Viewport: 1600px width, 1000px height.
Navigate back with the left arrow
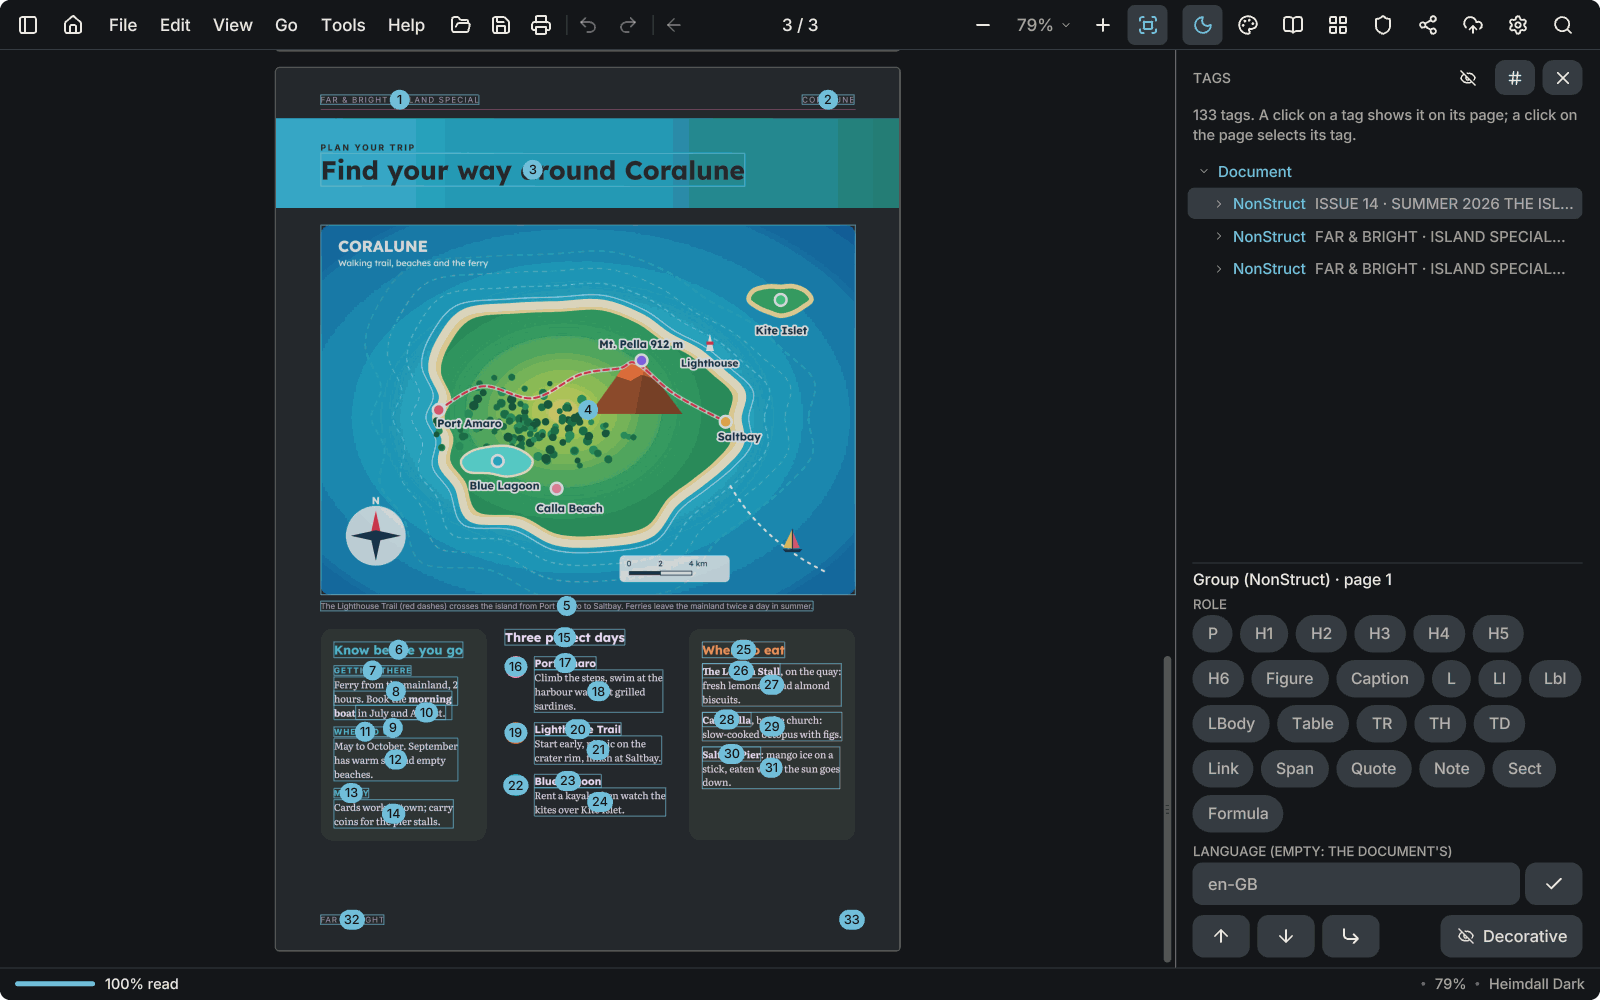pyautogui.click(x=674, y=25)
